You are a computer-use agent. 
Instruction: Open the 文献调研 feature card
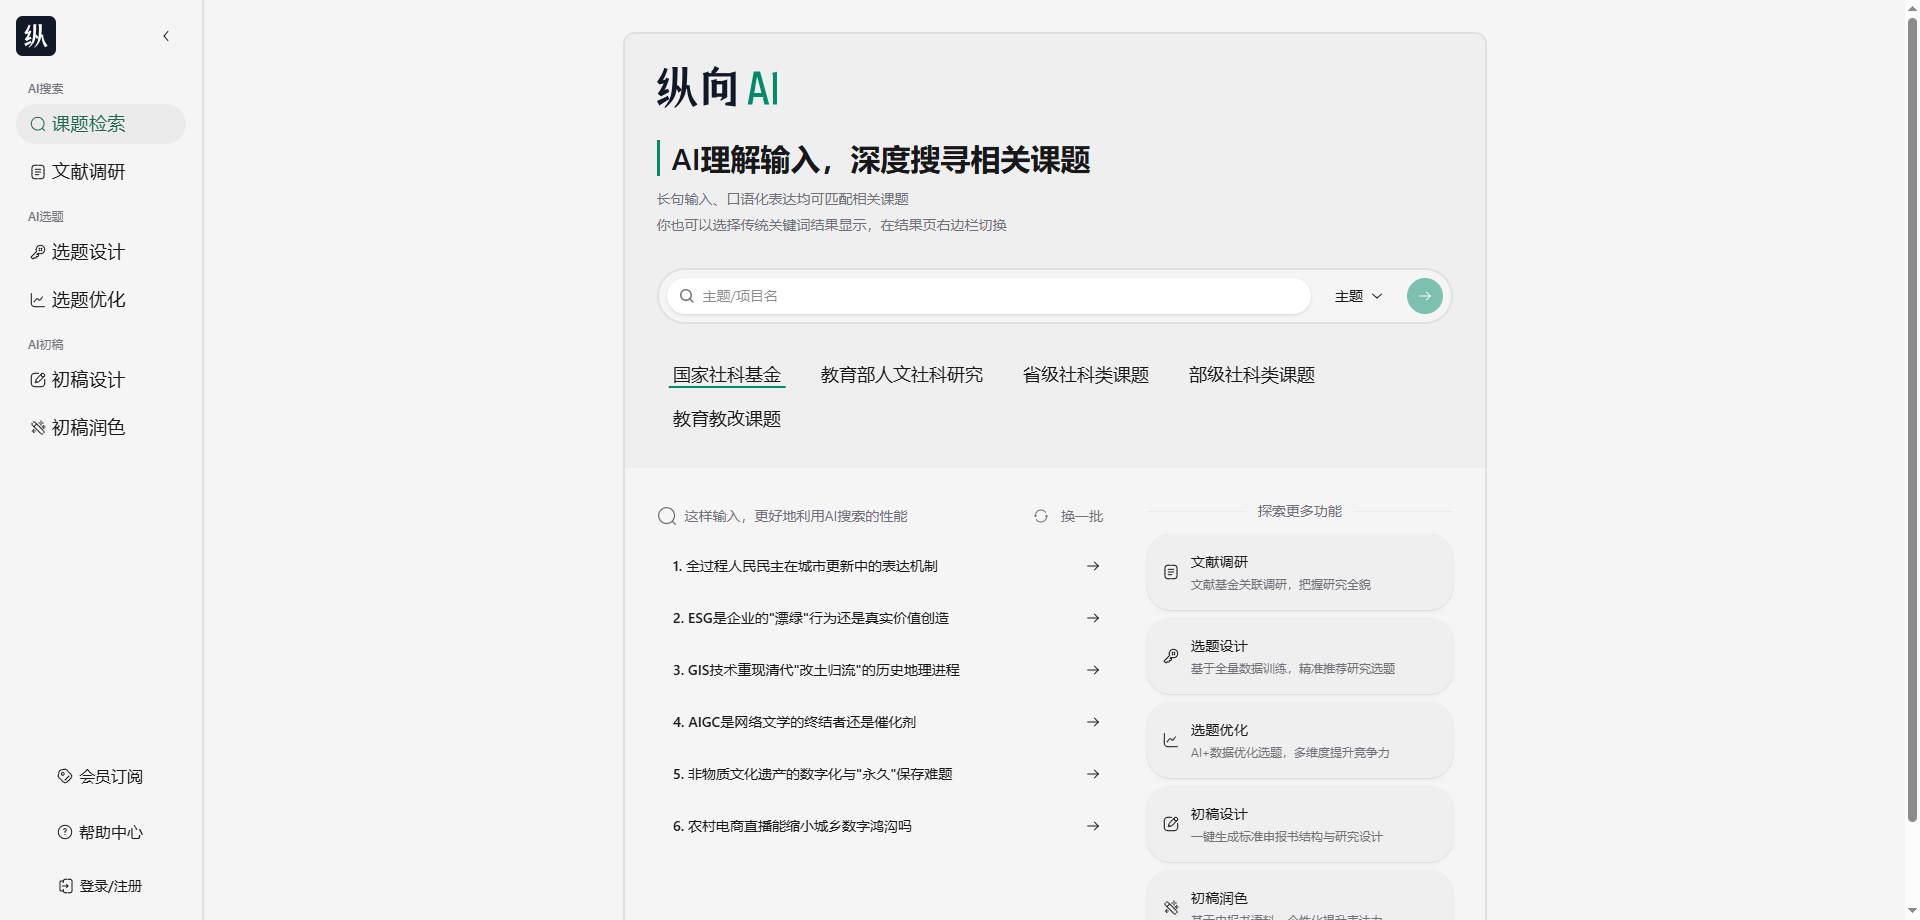coord(1299,572)
